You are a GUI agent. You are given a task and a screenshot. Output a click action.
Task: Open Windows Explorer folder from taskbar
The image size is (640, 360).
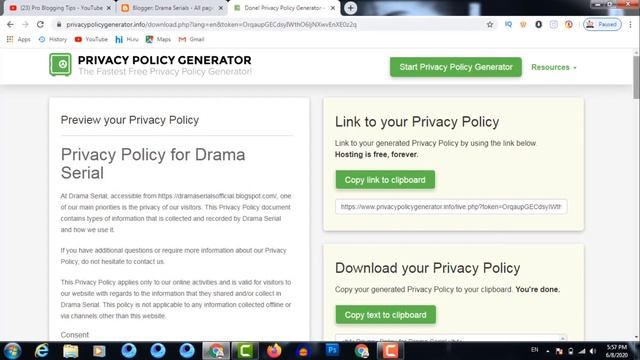tap(70, 351)
